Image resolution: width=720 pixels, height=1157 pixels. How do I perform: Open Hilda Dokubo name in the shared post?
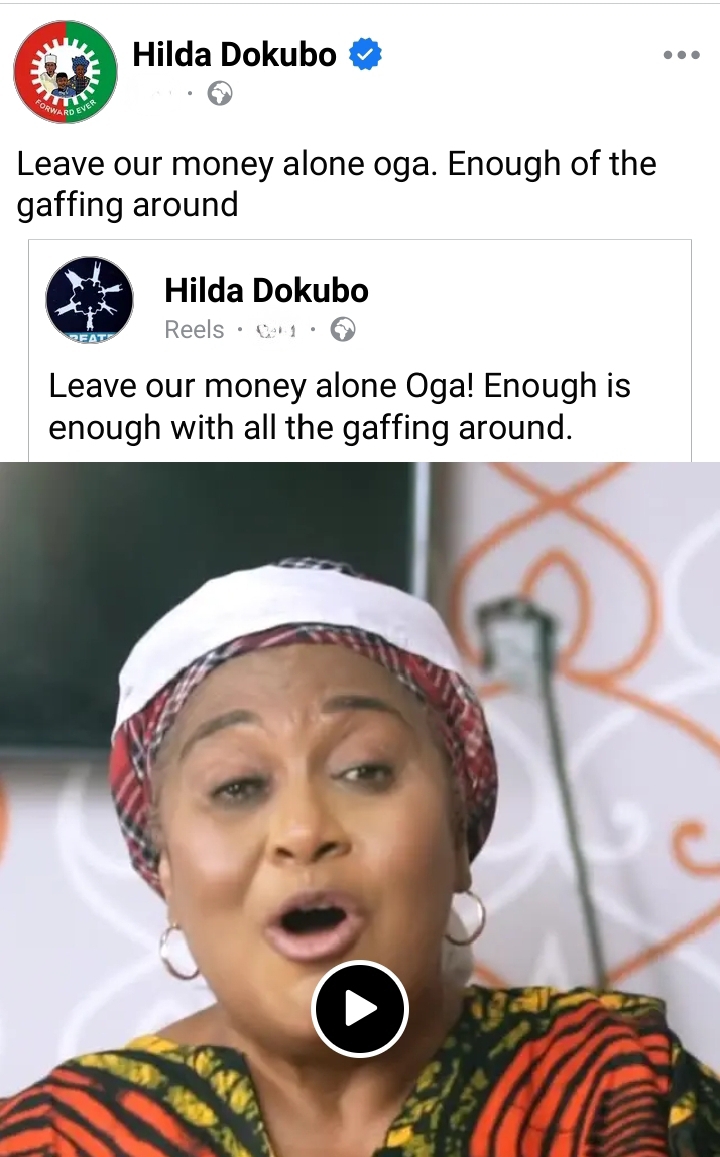click(266, 290)
